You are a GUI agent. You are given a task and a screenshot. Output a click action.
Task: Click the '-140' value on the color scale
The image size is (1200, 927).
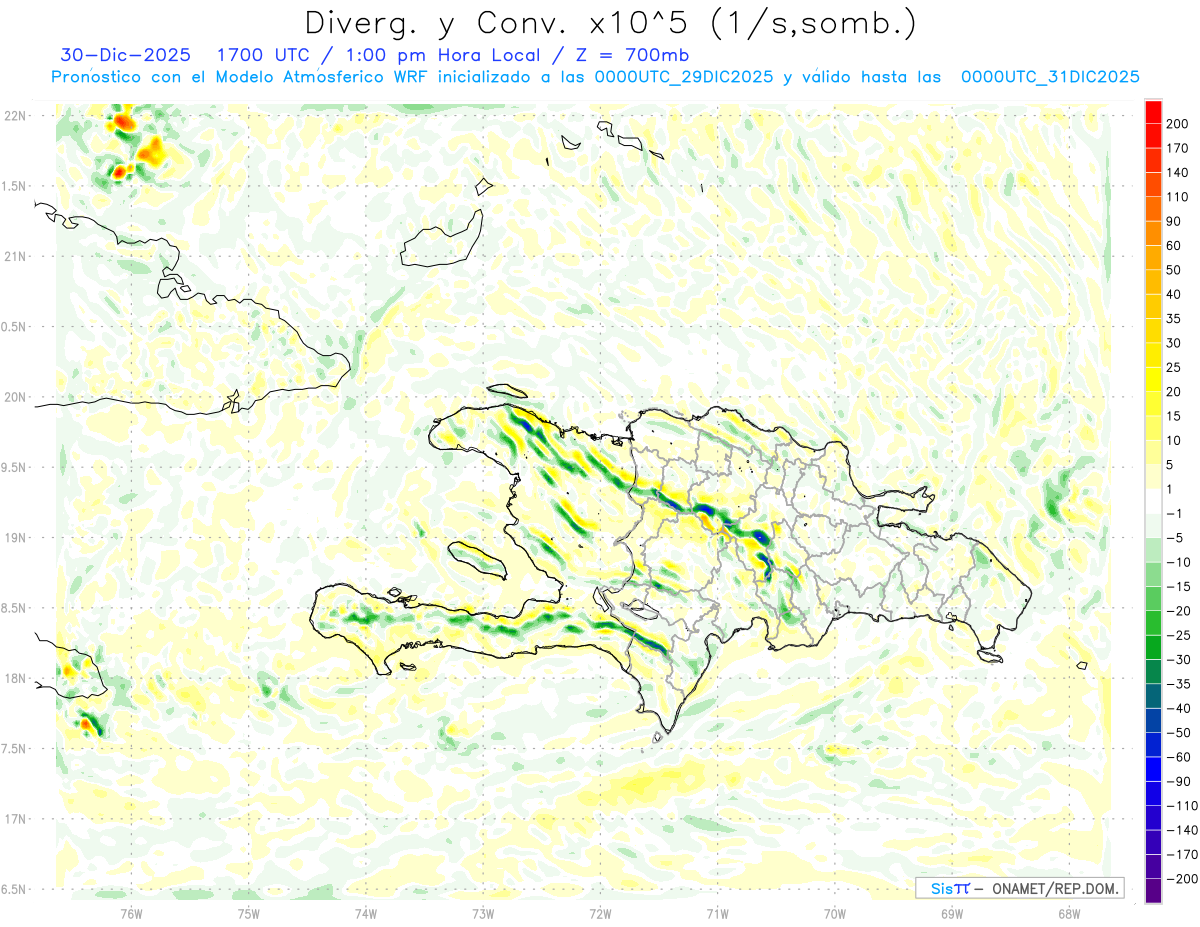coord(1180,831)
